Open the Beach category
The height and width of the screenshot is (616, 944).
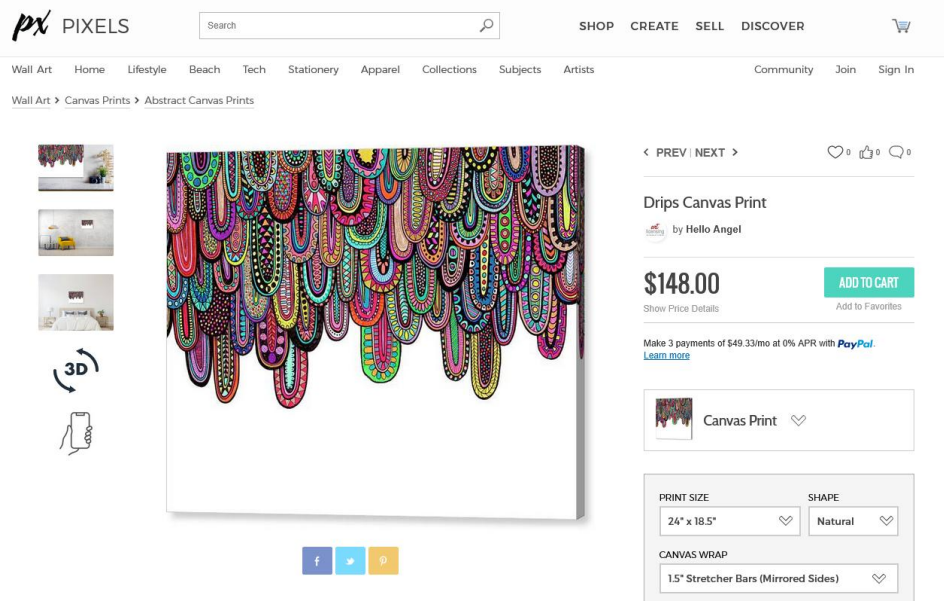pos(205,69)
